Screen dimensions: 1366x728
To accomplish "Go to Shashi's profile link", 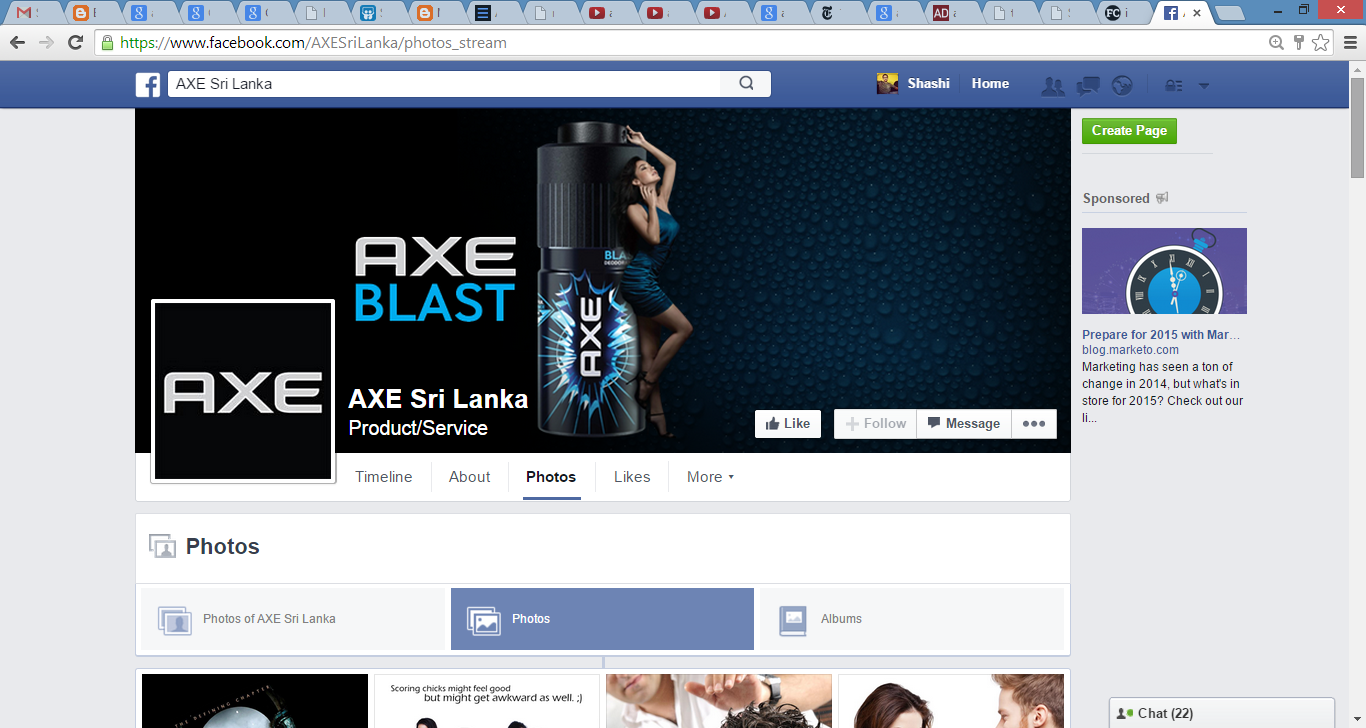I will pos(929,84).
